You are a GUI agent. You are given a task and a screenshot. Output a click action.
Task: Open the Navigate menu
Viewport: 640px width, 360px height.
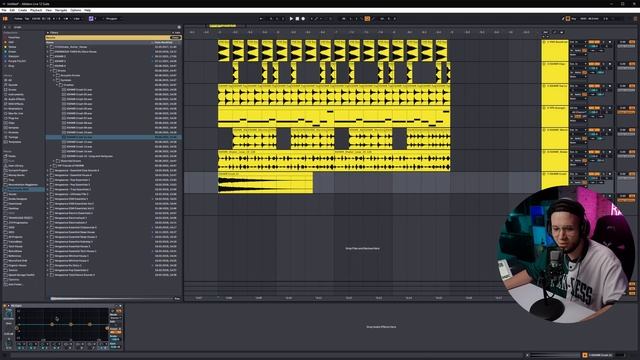pos(61,10)
